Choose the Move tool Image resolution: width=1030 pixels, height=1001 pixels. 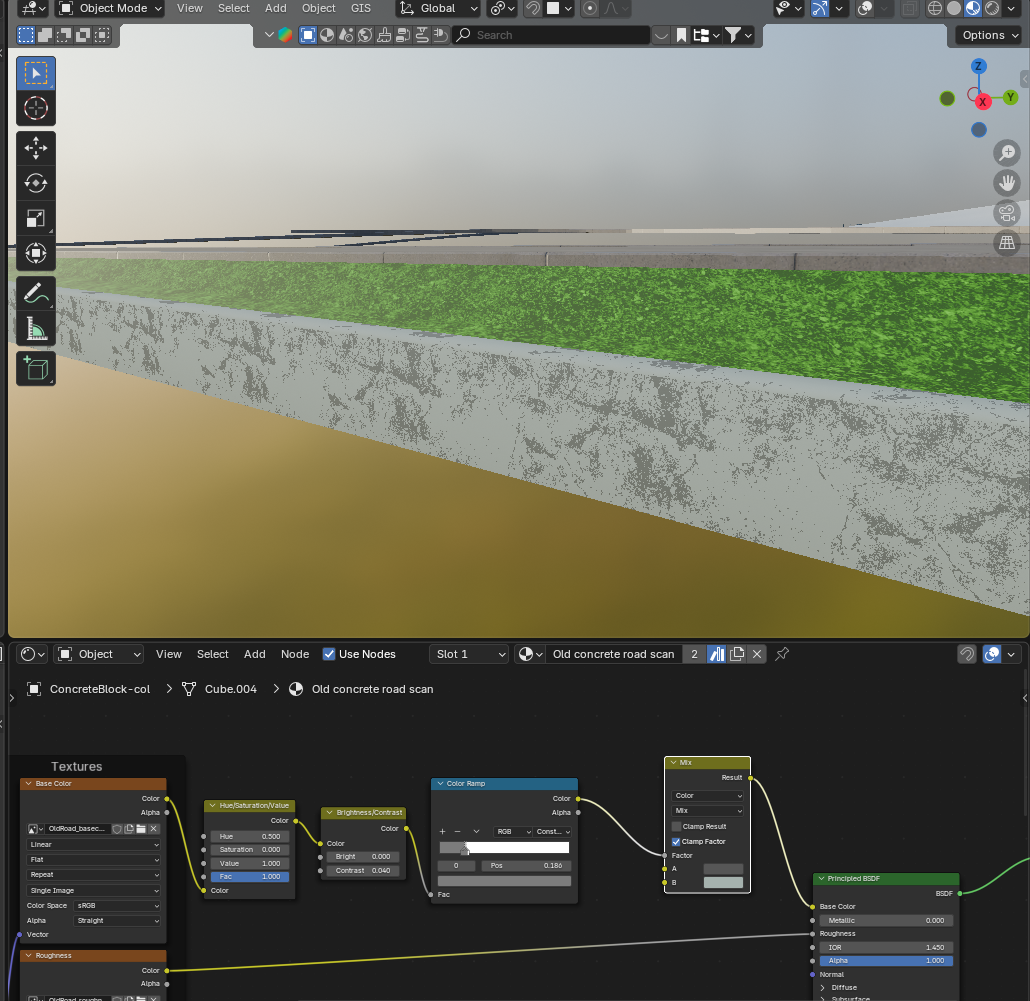pyautogui.click(x=35, y=148)
